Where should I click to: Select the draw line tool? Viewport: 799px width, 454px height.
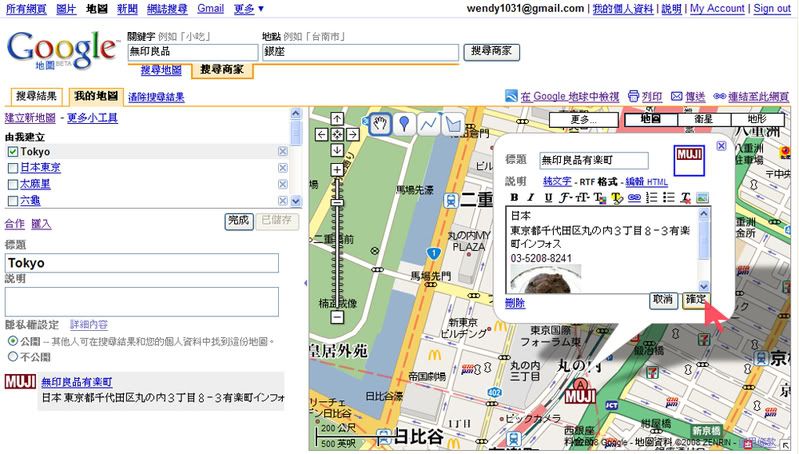click(x=429, y=124)
